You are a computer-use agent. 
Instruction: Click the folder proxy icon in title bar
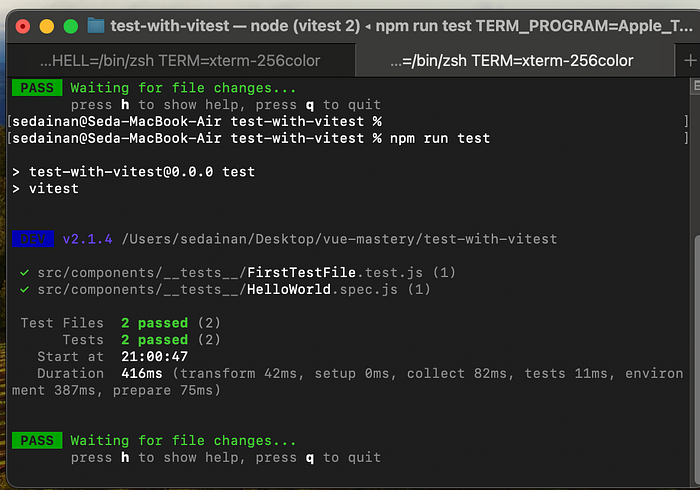coord(96,26)
